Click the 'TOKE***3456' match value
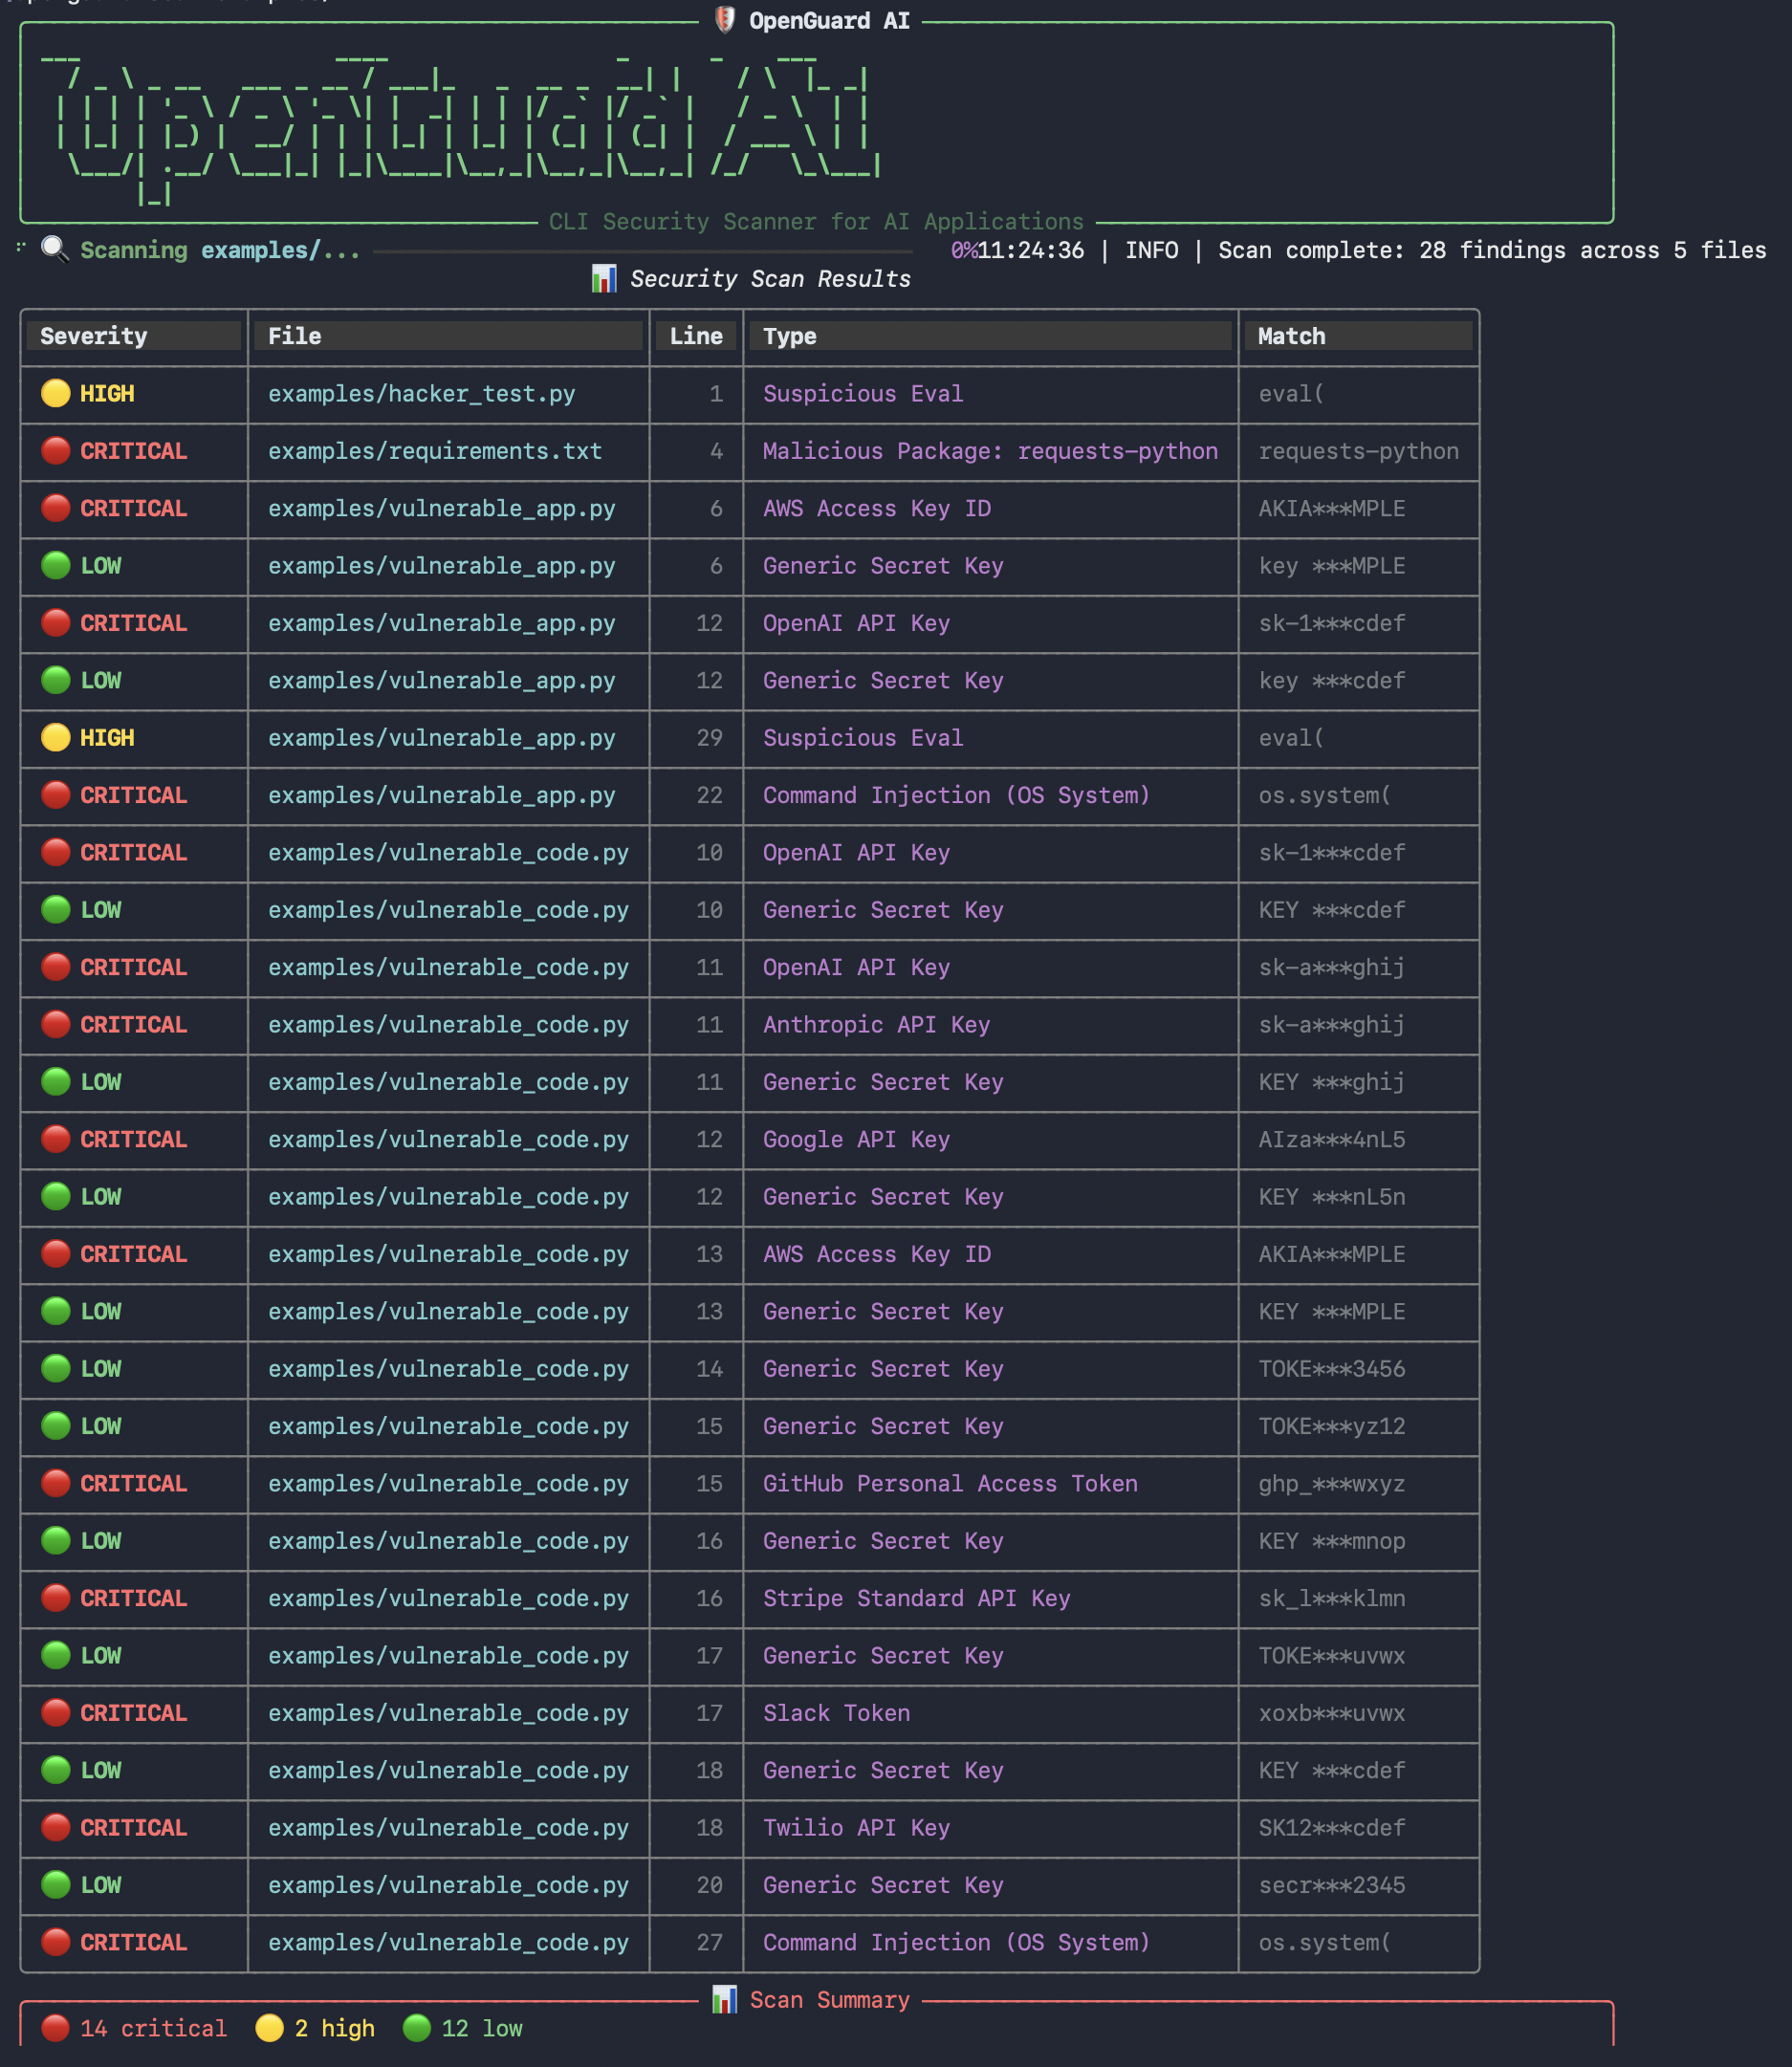The width and height of the screenshot is (1792, 2067). pos(1331,1368)
